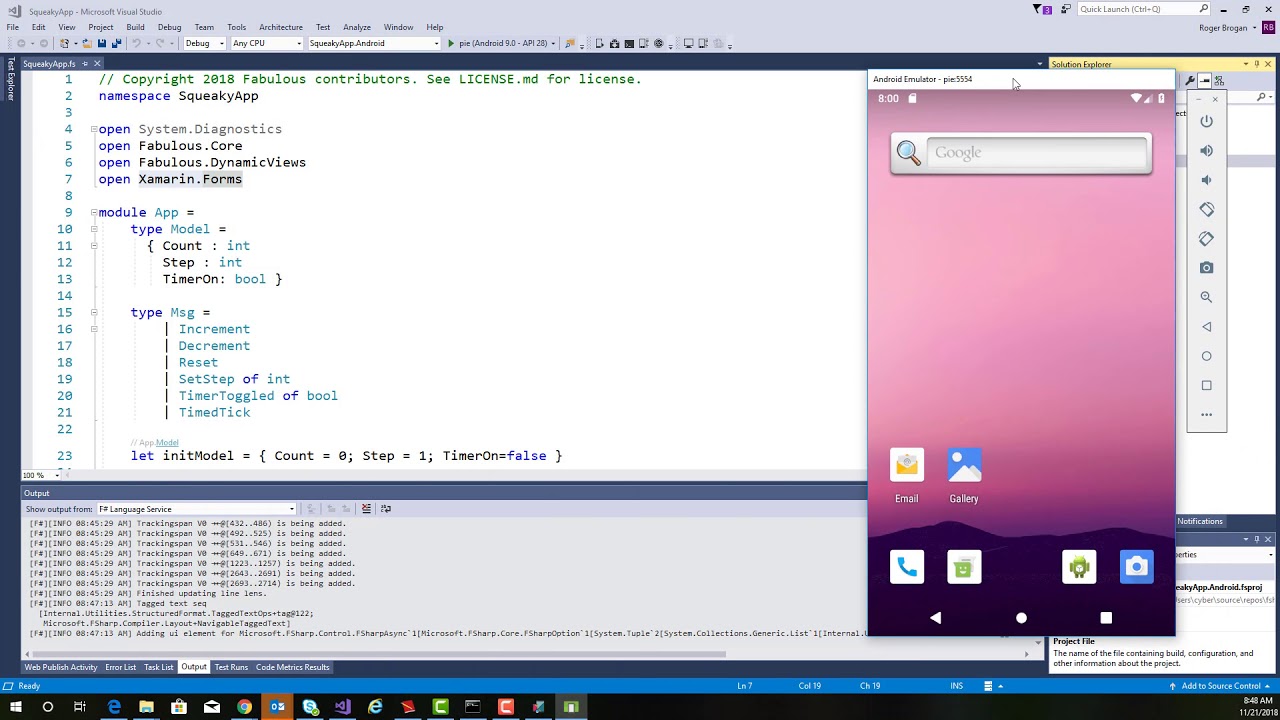The height and width of the screenshot is (720, 1280).
Task: Toggle word wrap in Output pane
Action: [386, 509]
